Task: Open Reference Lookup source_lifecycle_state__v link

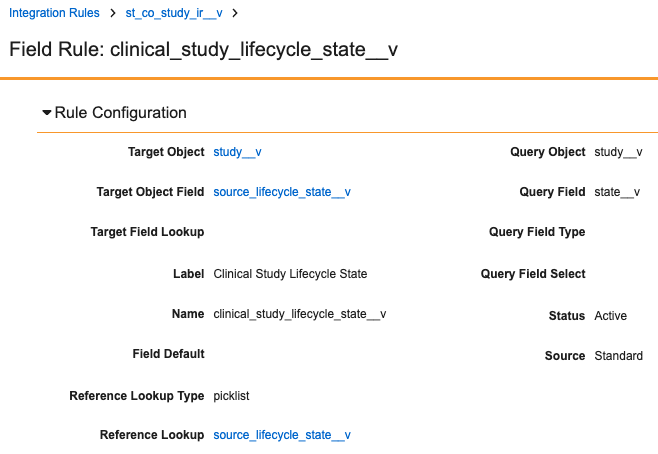Action: 282,435
